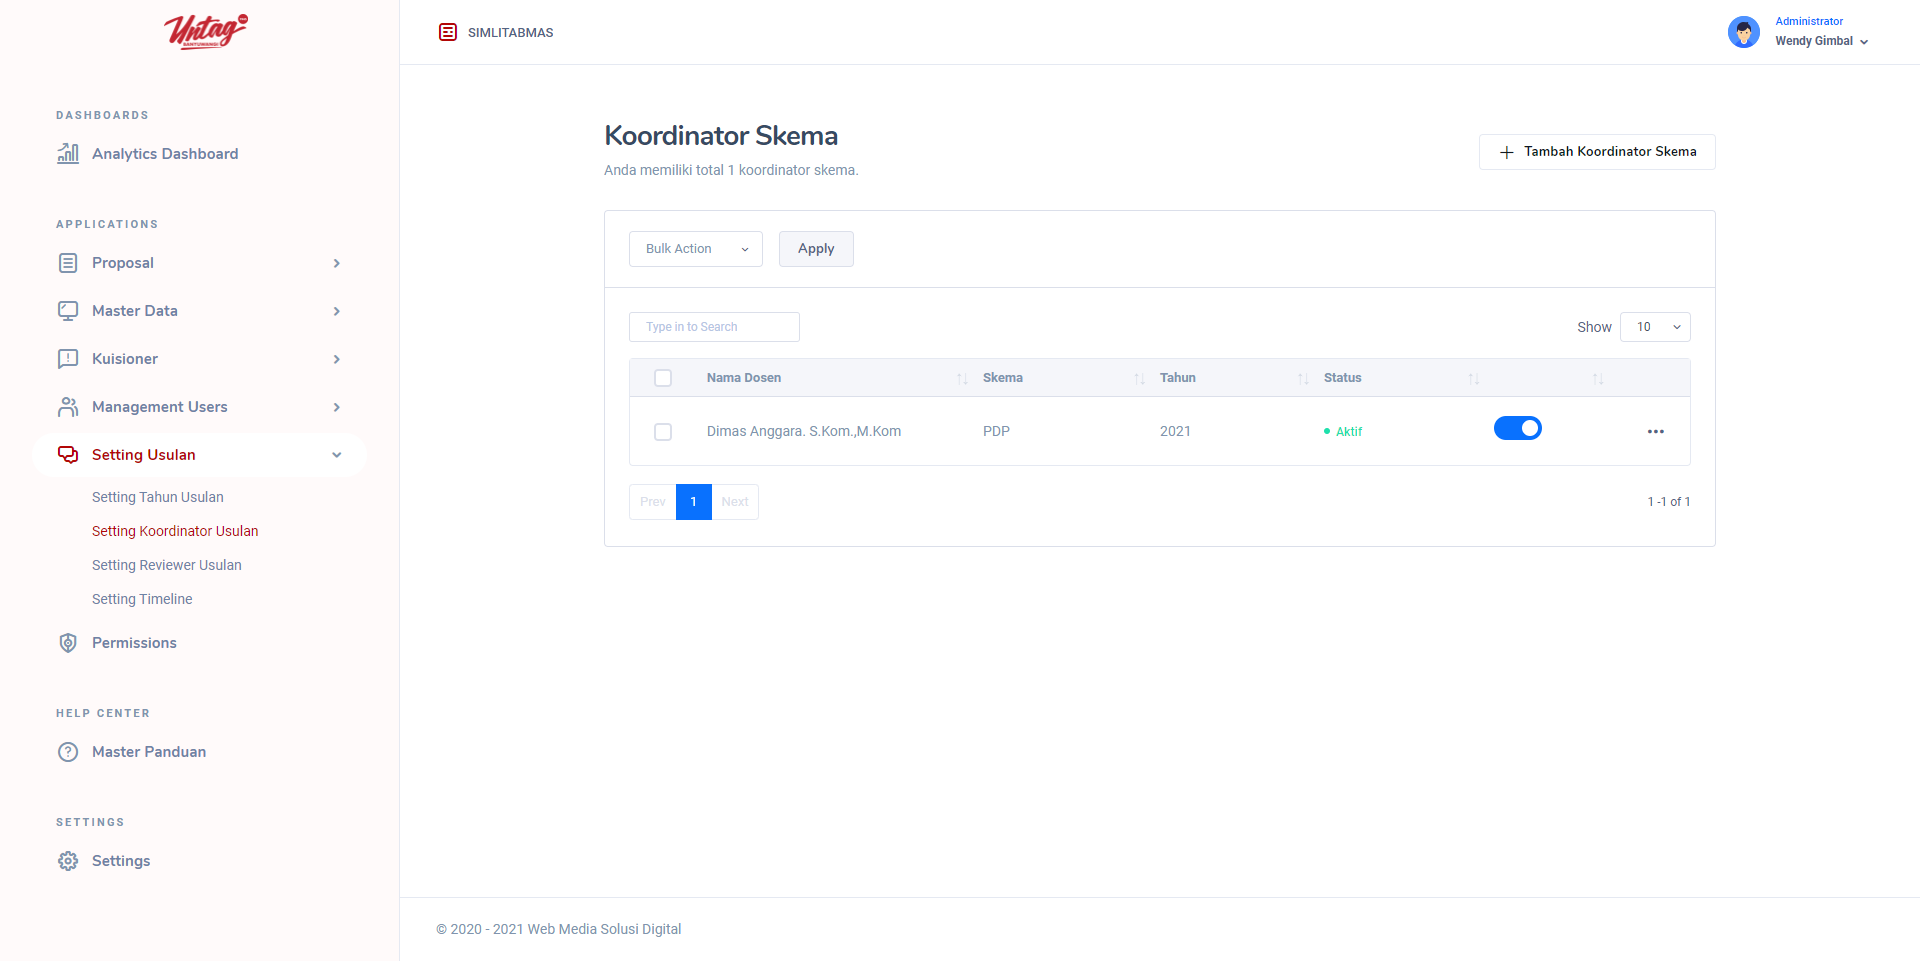The image size is (1920, 961).
Task: Open the Show entries count dropdown
Action: click(x=1655, y=327)
